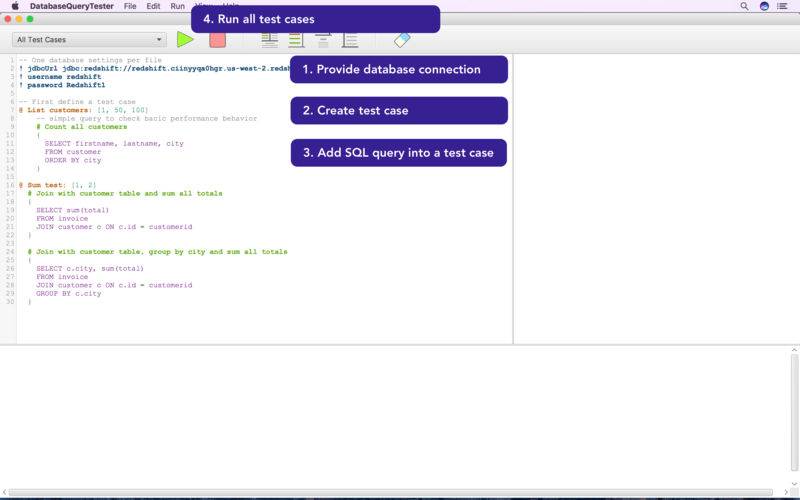Click inside the bottom output console area
The height and width of the screenshot is (500, 800).
[x=395, y=416]
